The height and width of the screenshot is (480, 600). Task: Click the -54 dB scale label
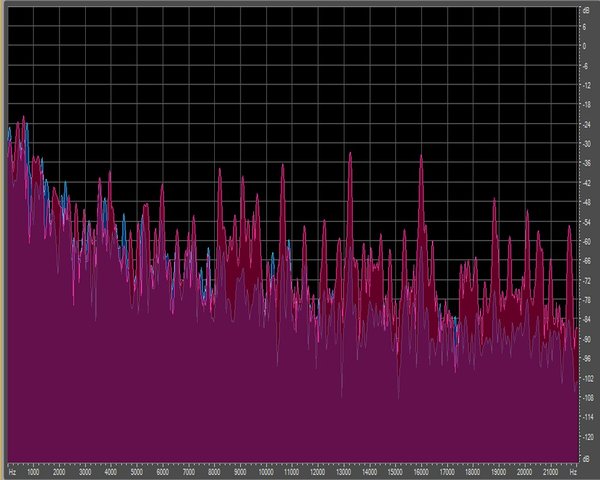[x=586, y=222]
